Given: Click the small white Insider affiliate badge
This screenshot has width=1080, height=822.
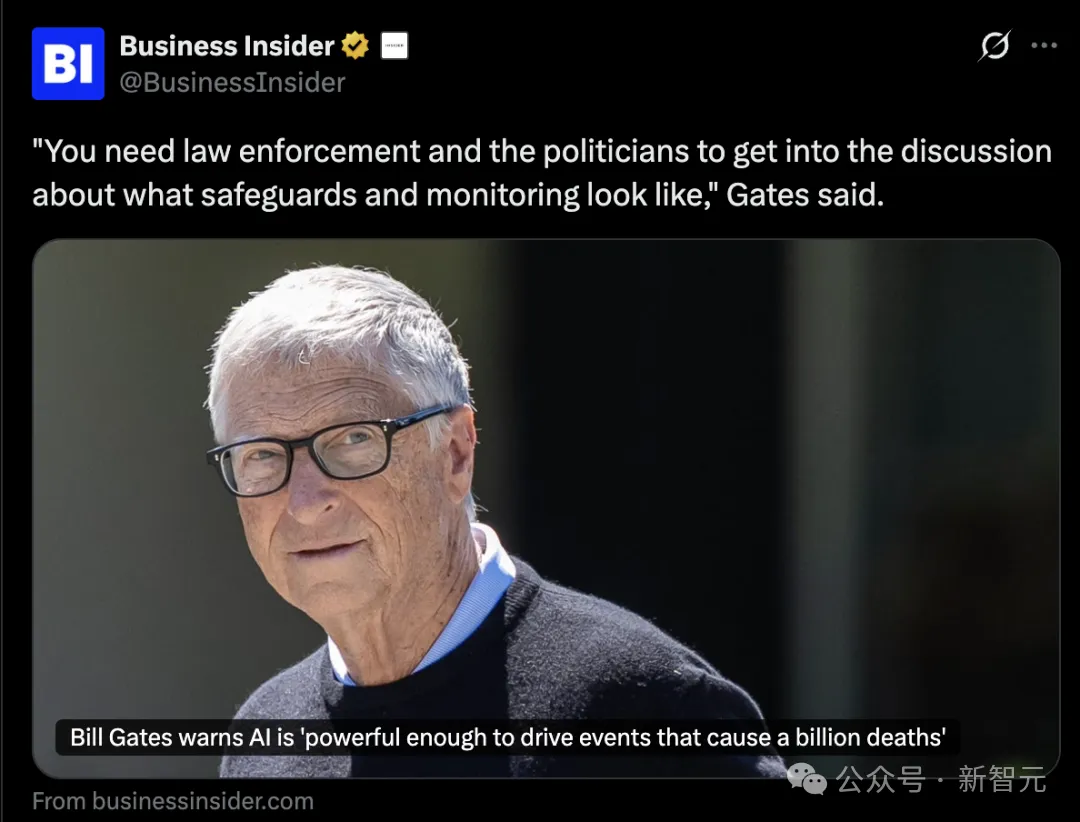Looking at the screenshot, I should click(x=395, y=45).
